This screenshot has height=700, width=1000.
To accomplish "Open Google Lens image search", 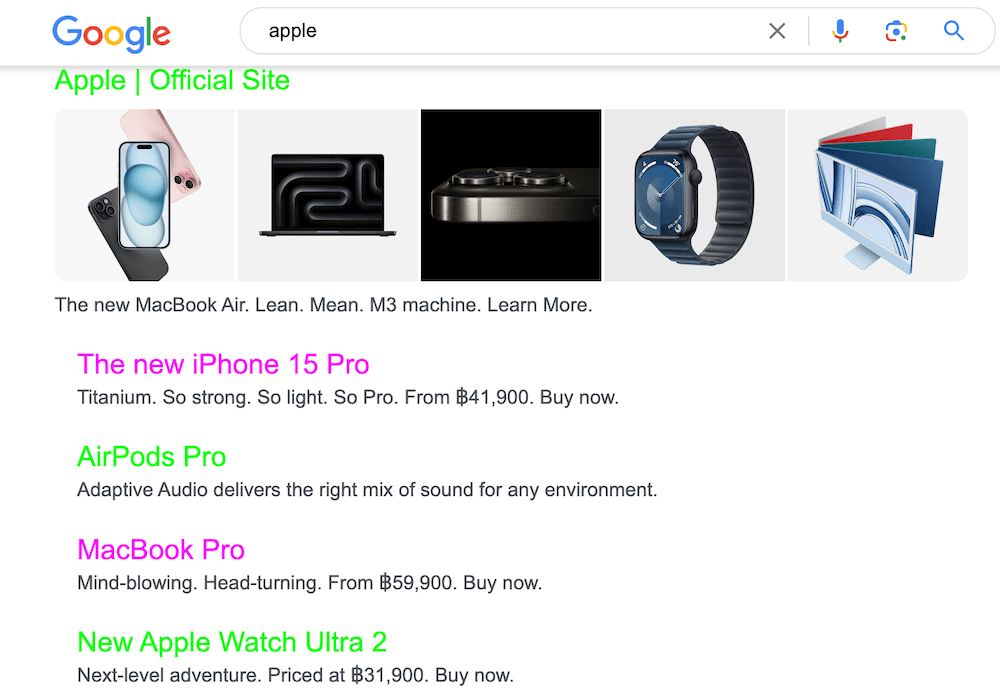I will tap(896, 31).
